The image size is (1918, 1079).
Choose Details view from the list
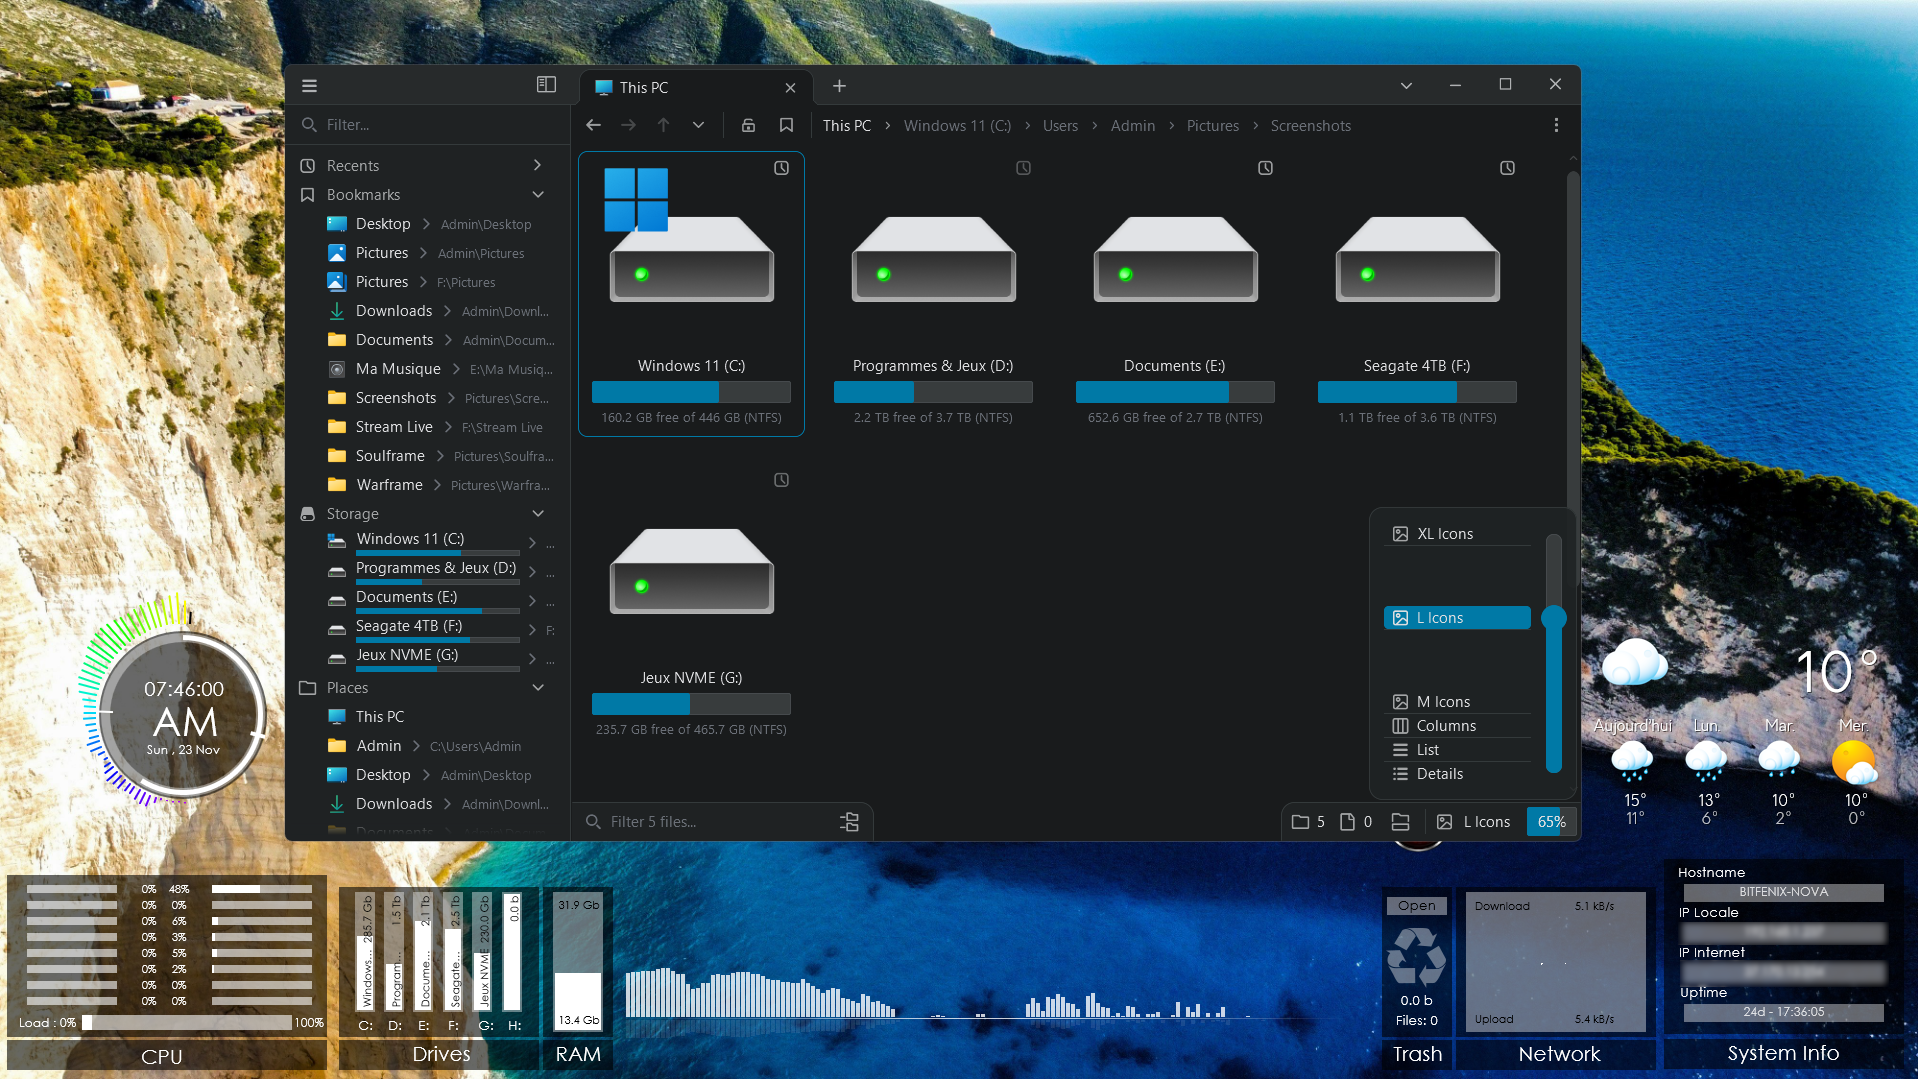click(x=1439, y=774)
